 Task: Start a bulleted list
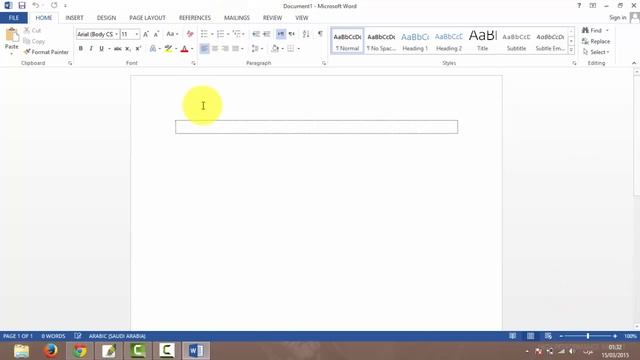[x=204, y=34]
